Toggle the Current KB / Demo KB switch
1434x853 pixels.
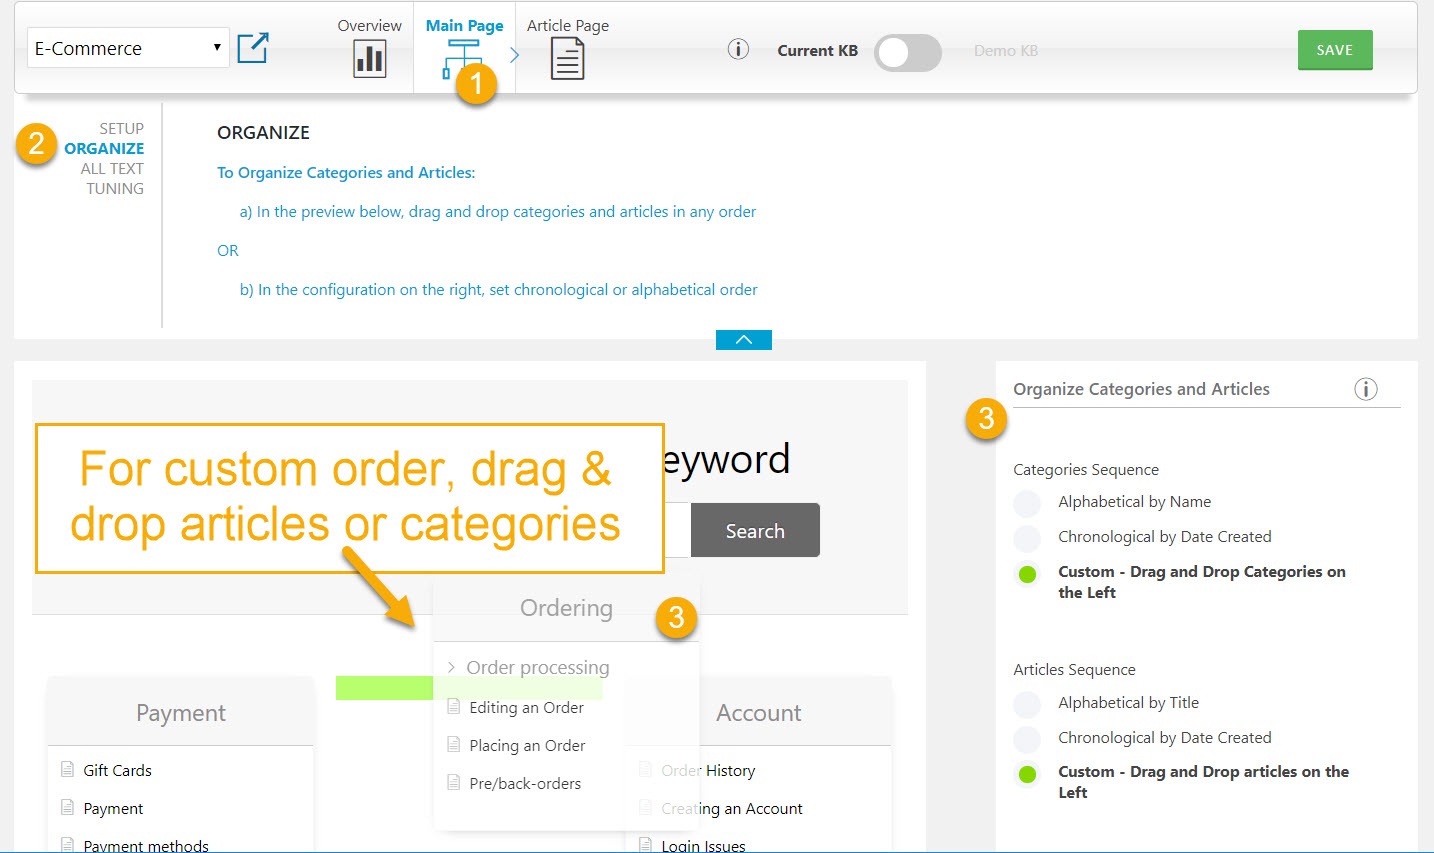(x=907, y=52)
